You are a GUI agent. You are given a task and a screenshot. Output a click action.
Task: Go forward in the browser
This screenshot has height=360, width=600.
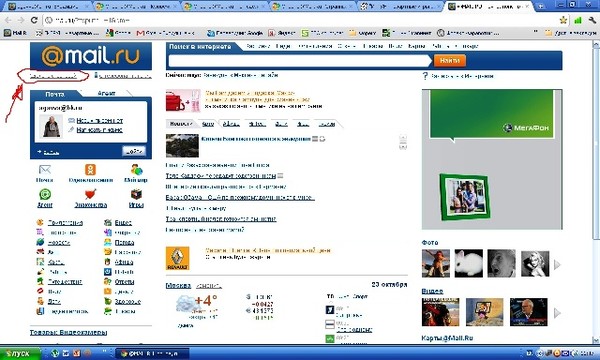click(21, 20)
